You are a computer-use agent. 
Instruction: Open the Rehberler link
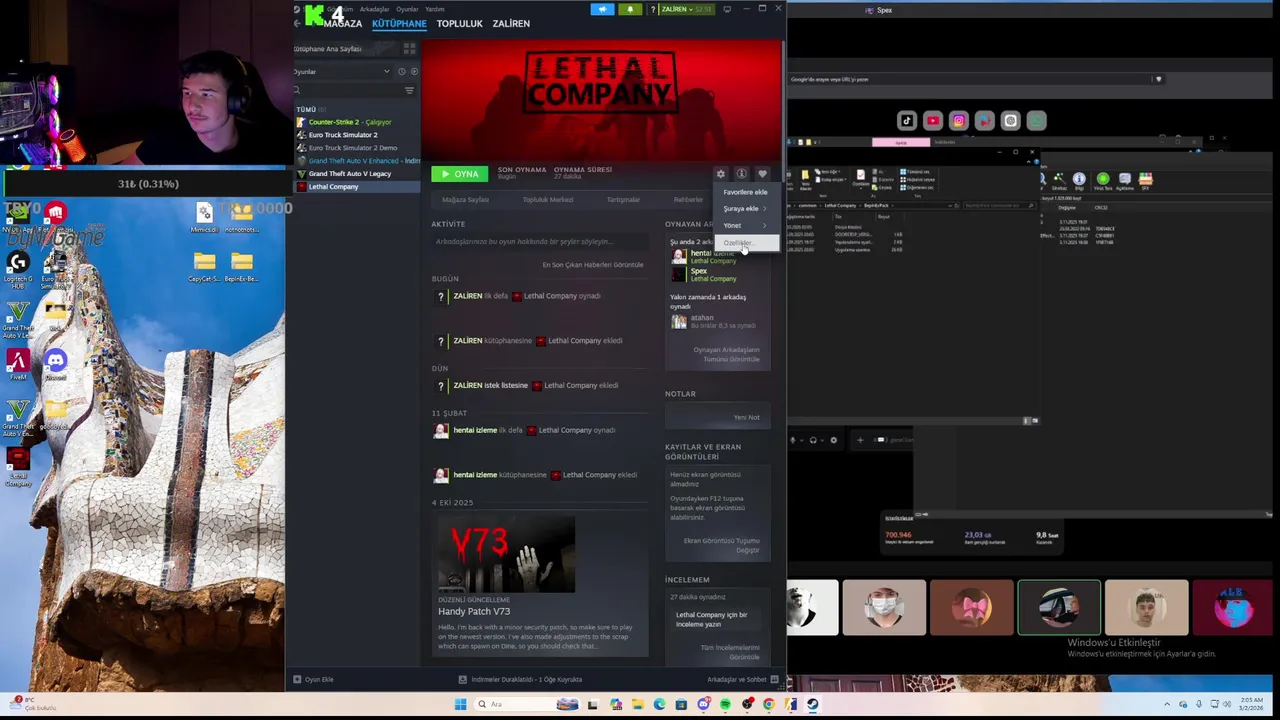point(688,199)
